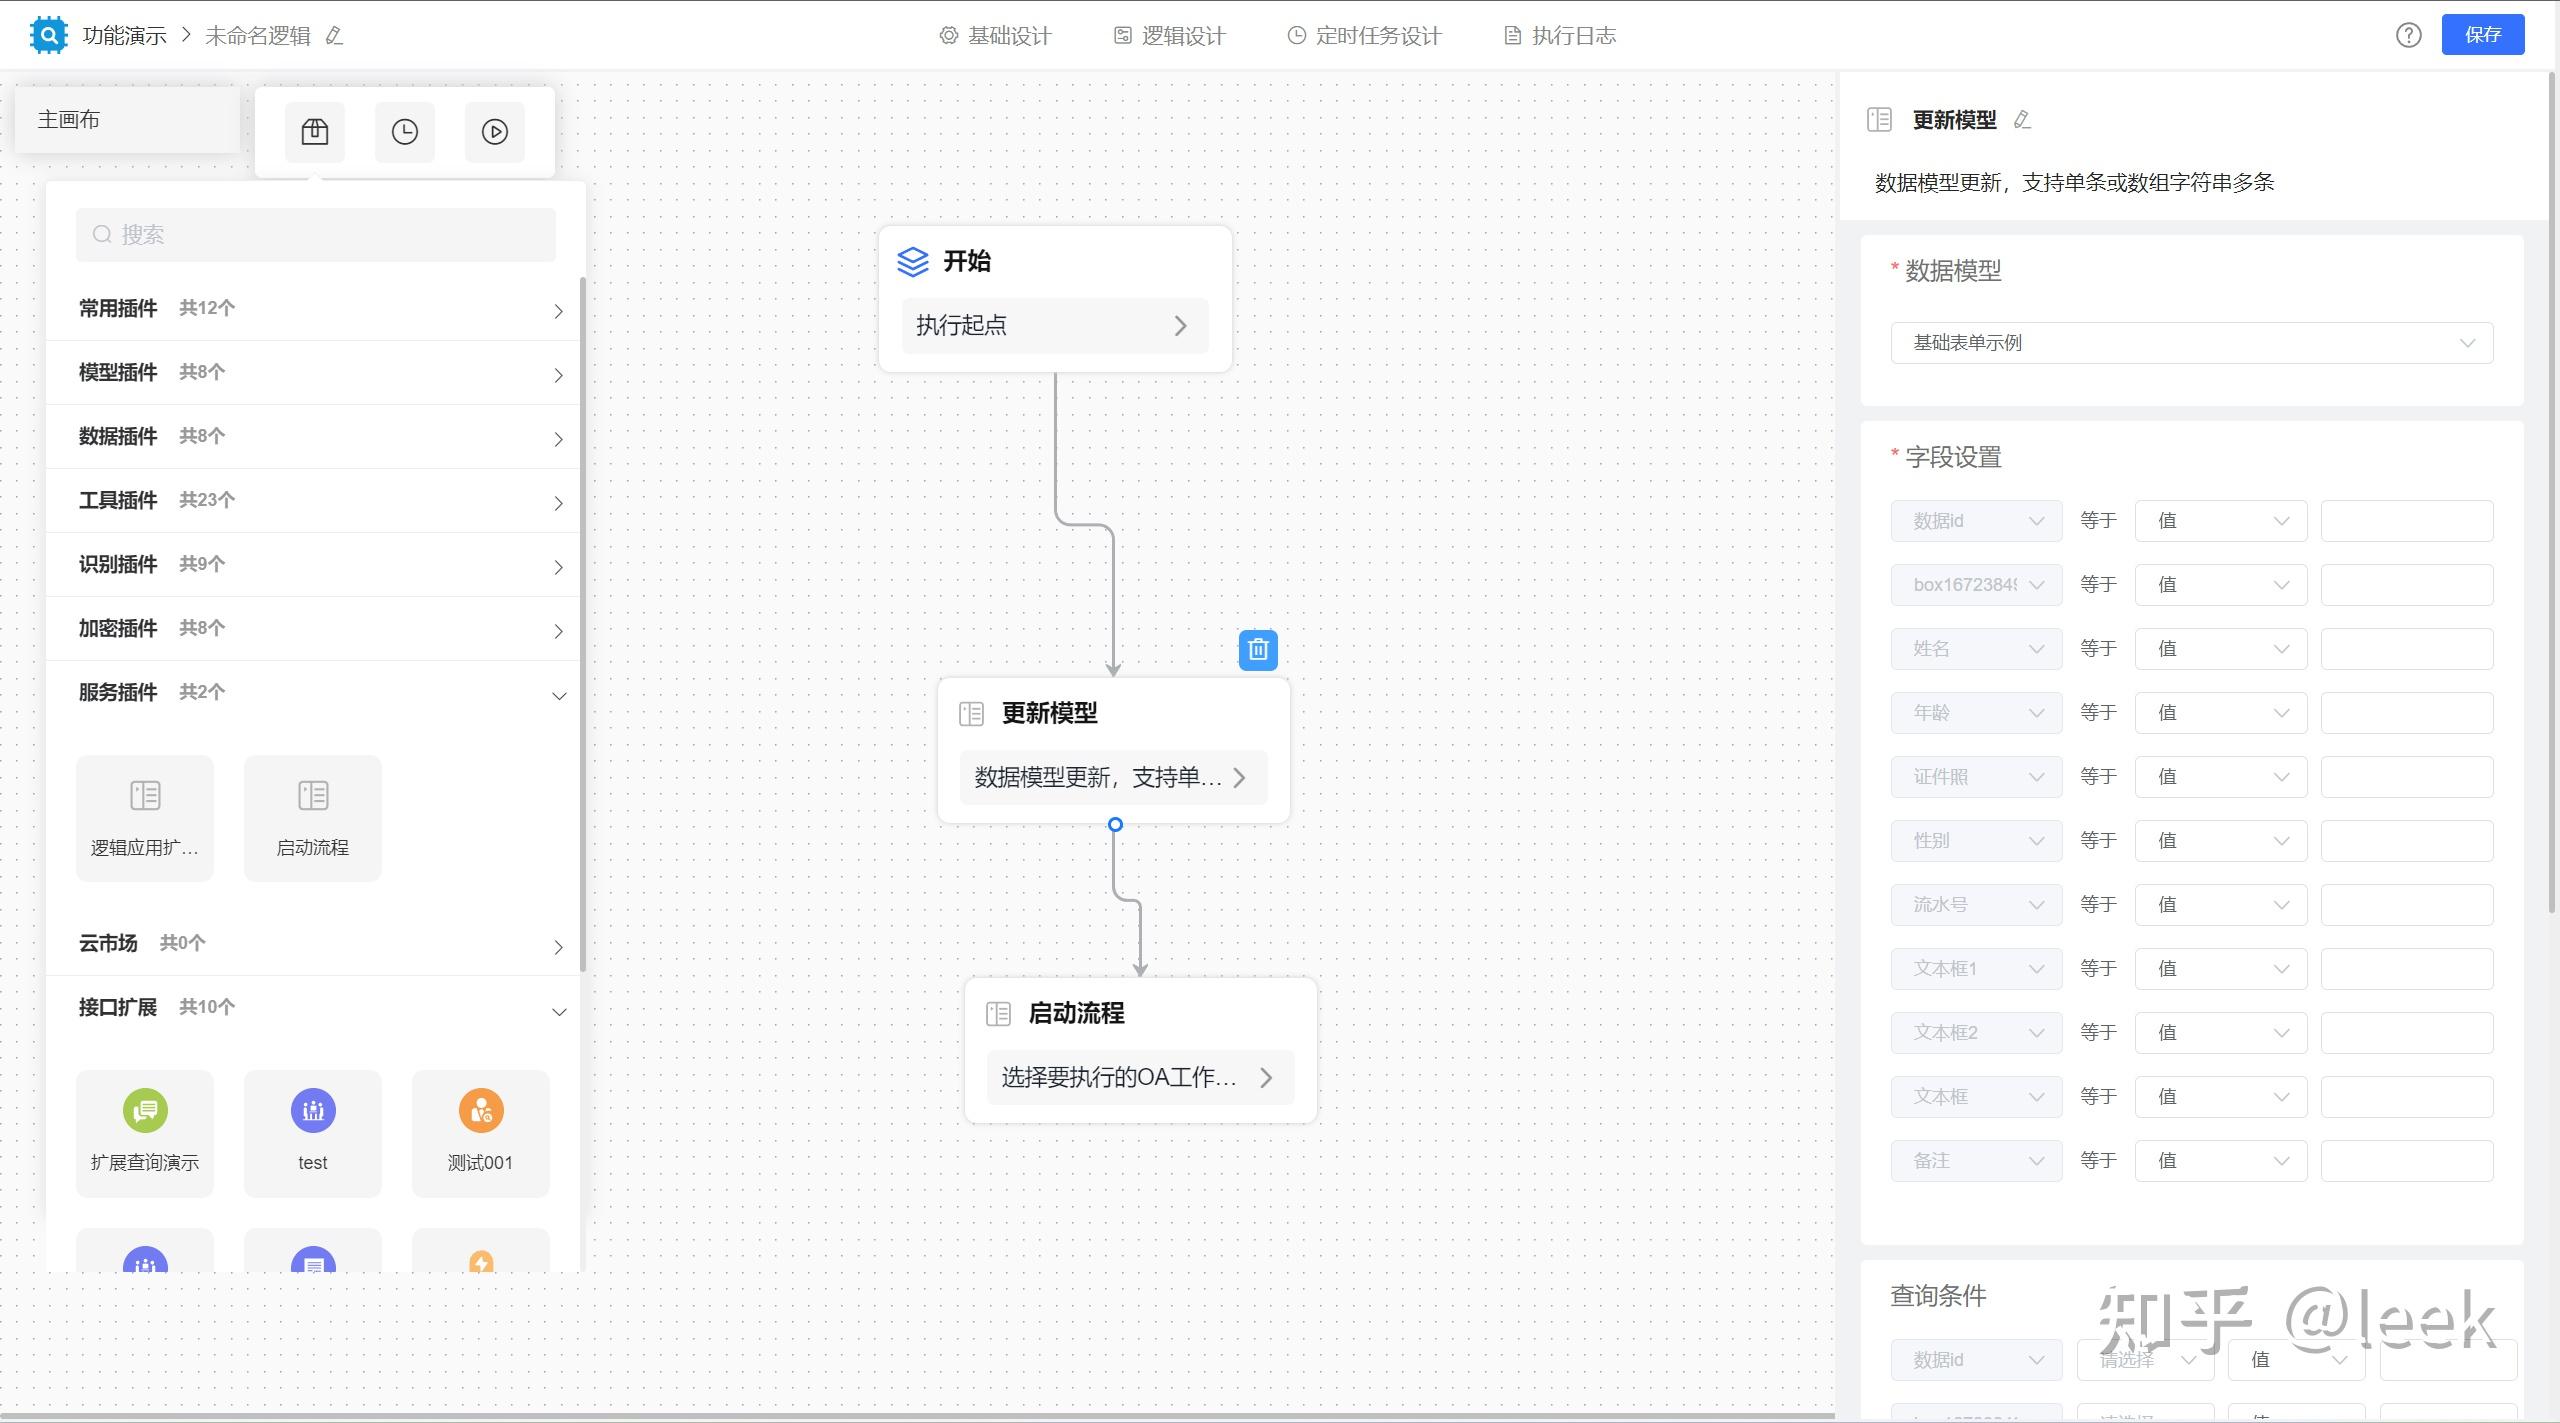The height and width of the screenshot is (1423, 2560).
Task: Edit the logic name pencil icon
Action: click(x=335, y=36)
